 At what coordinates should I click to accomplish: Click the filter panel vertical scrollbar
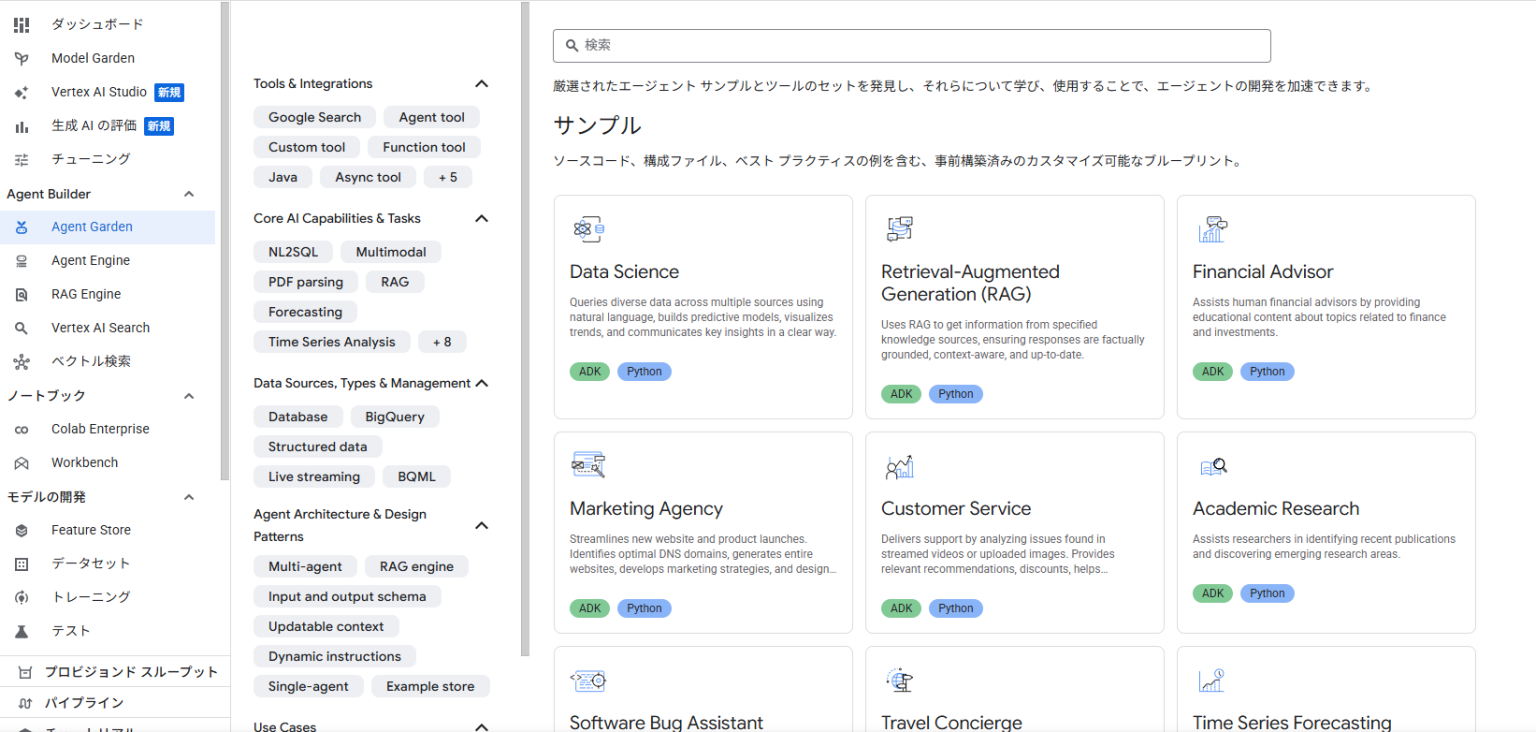coord(525,329)
